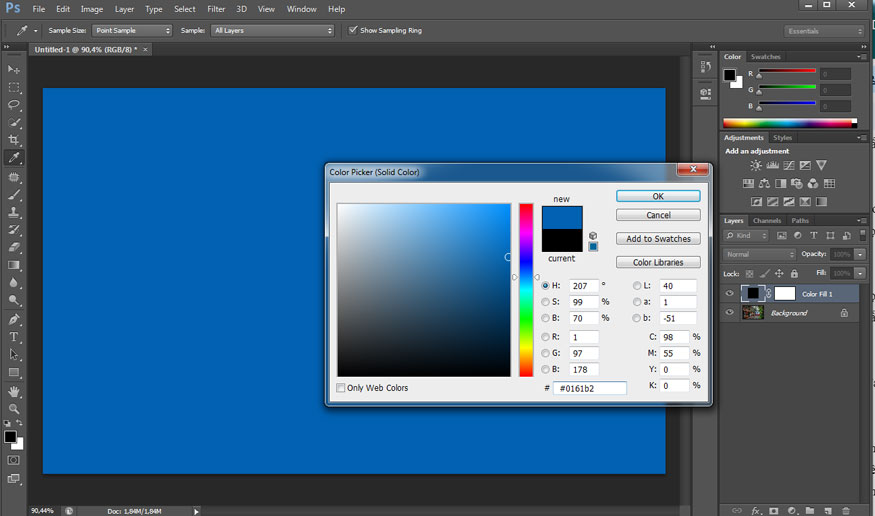Select the Hand tool
The height and width of the screenshot is (516, 875).
tap(14, 391)
